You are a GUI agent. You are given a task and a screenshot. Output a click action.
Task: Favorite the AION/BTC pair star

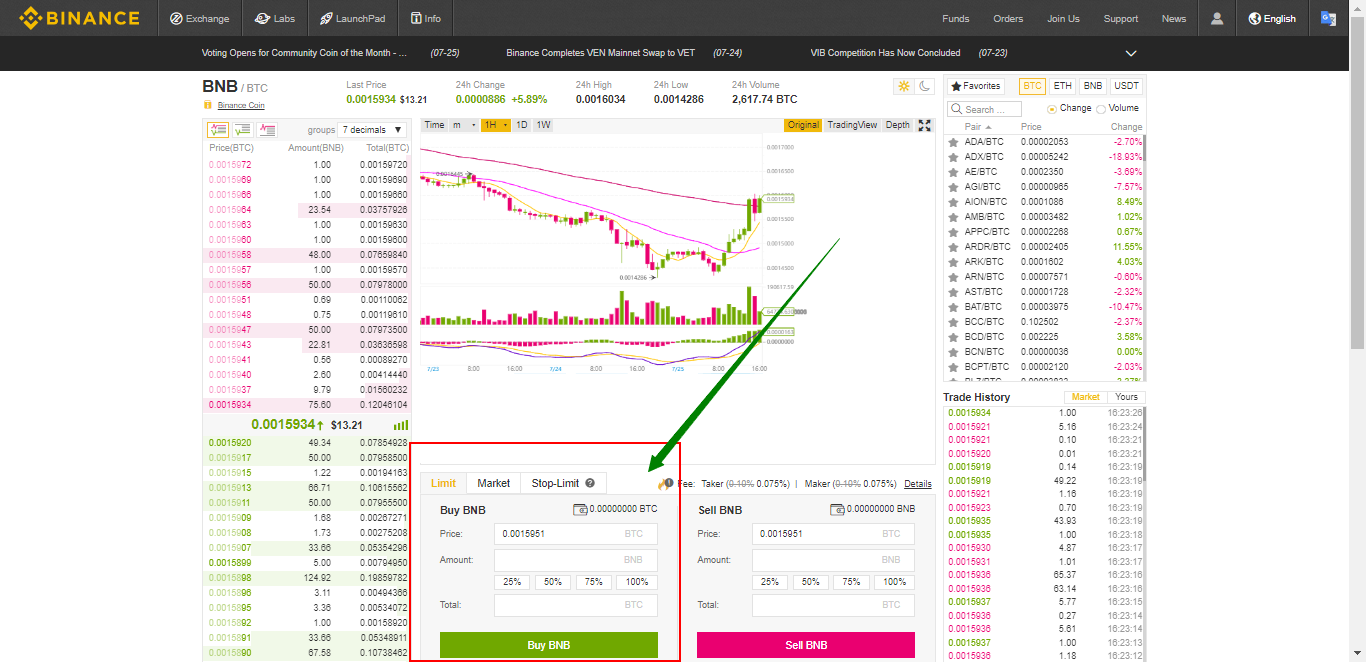click(954, 202)
